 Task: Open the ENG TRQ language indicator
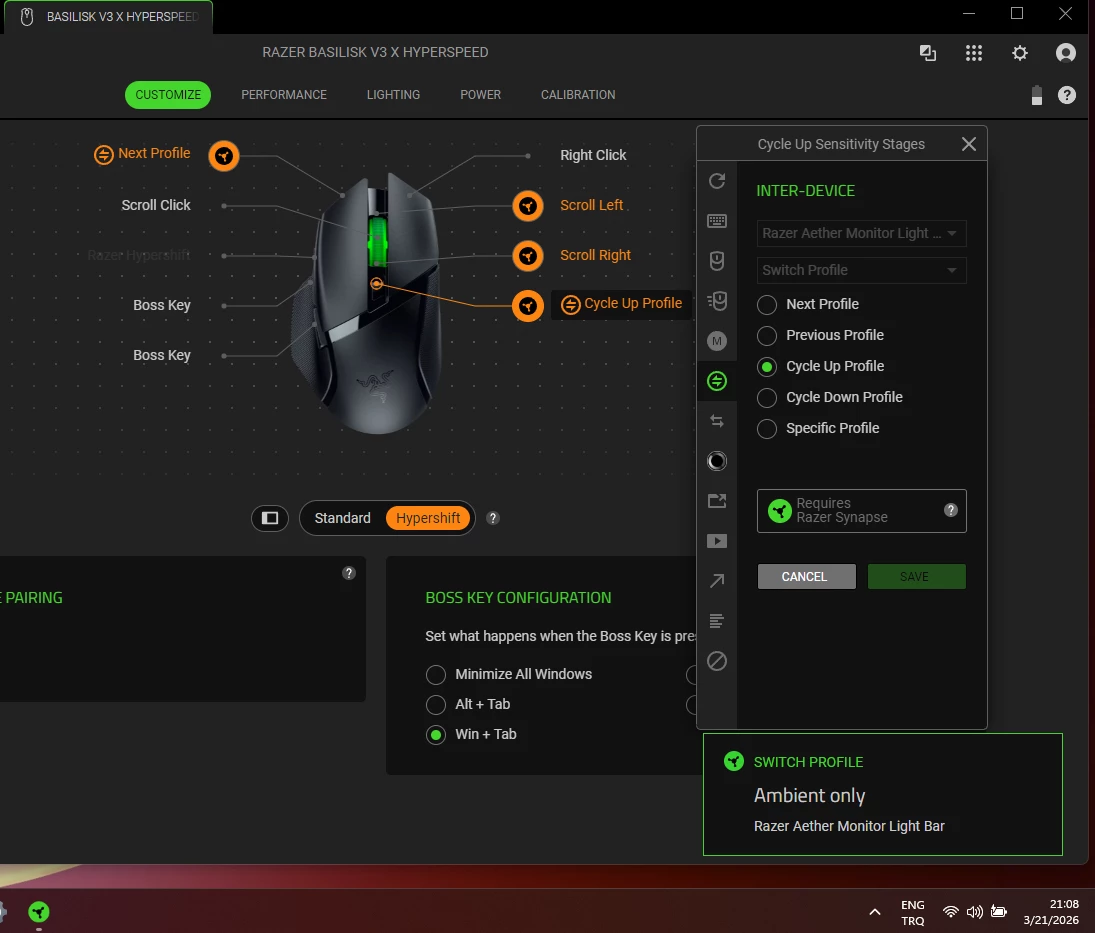coord(913,912)
